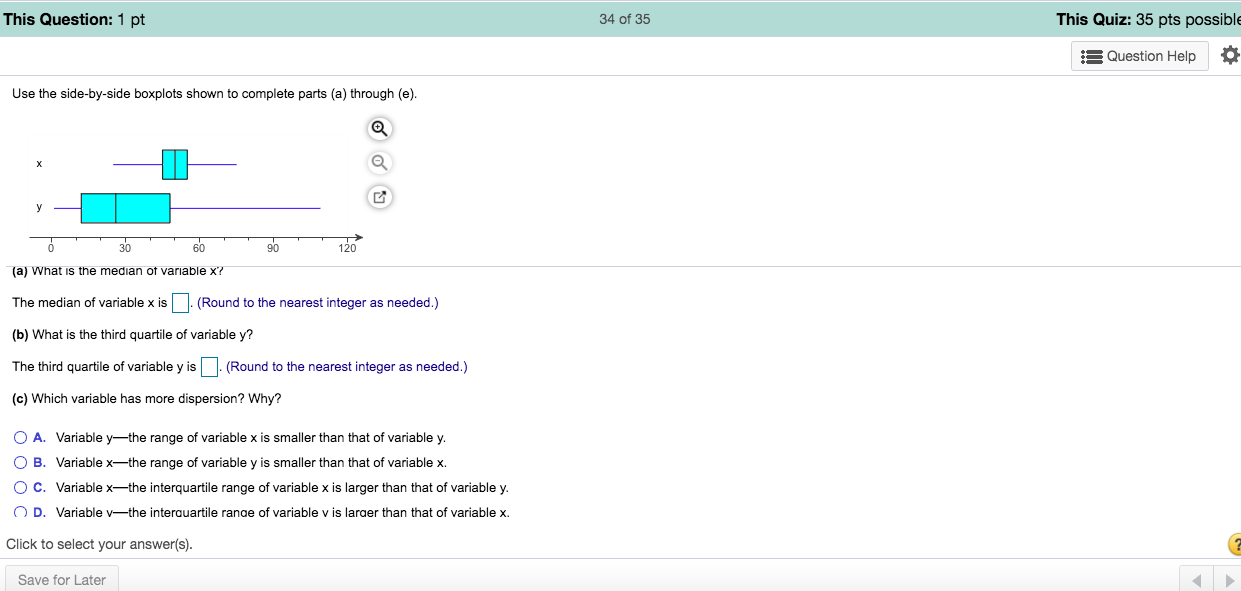
Task: Select answer choice D
Action: click(x=20, y=512)
